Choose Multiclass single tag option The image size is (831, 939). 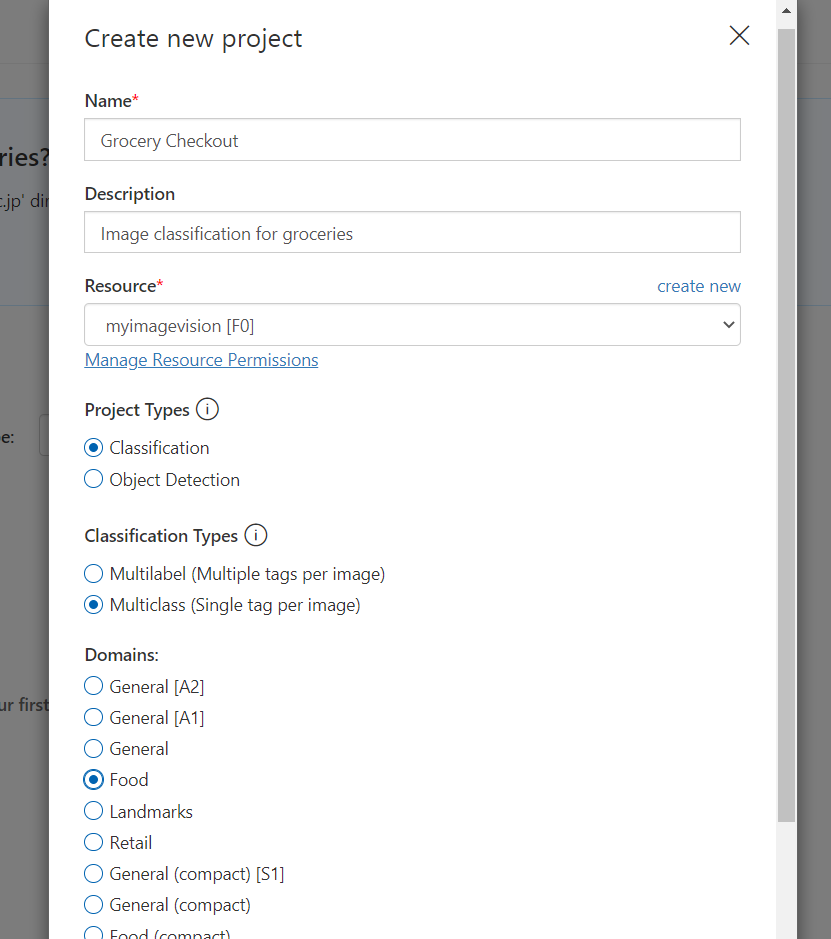(x=93, y=605)
